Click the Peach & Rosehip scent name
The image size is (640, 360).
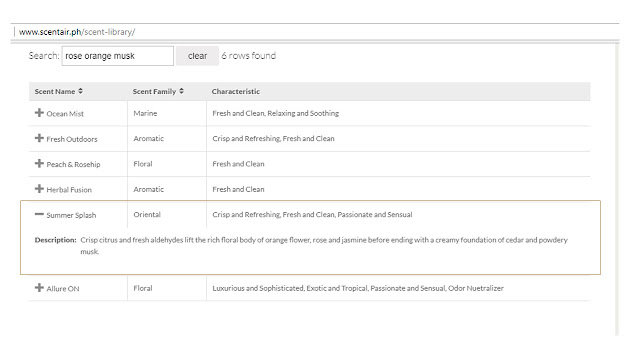coord(73,164)
